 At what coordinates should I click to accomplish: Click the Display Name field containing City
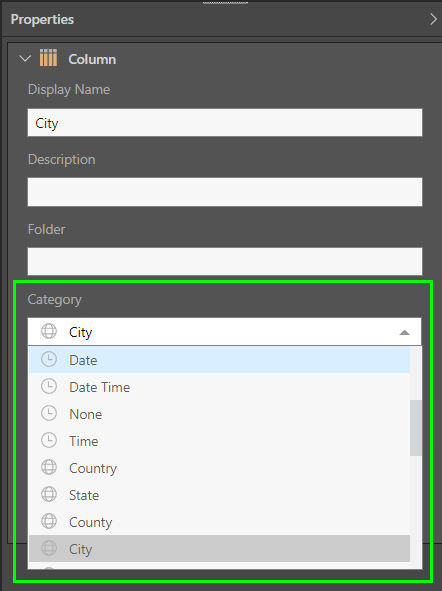225,123
